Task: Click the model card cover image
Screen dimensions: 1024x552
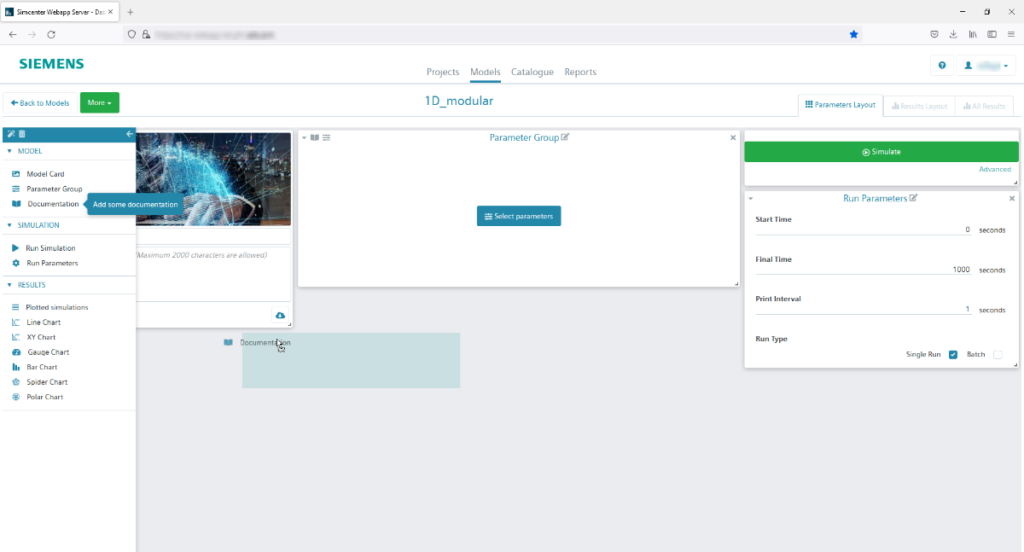Action: [x=213, y=179]
